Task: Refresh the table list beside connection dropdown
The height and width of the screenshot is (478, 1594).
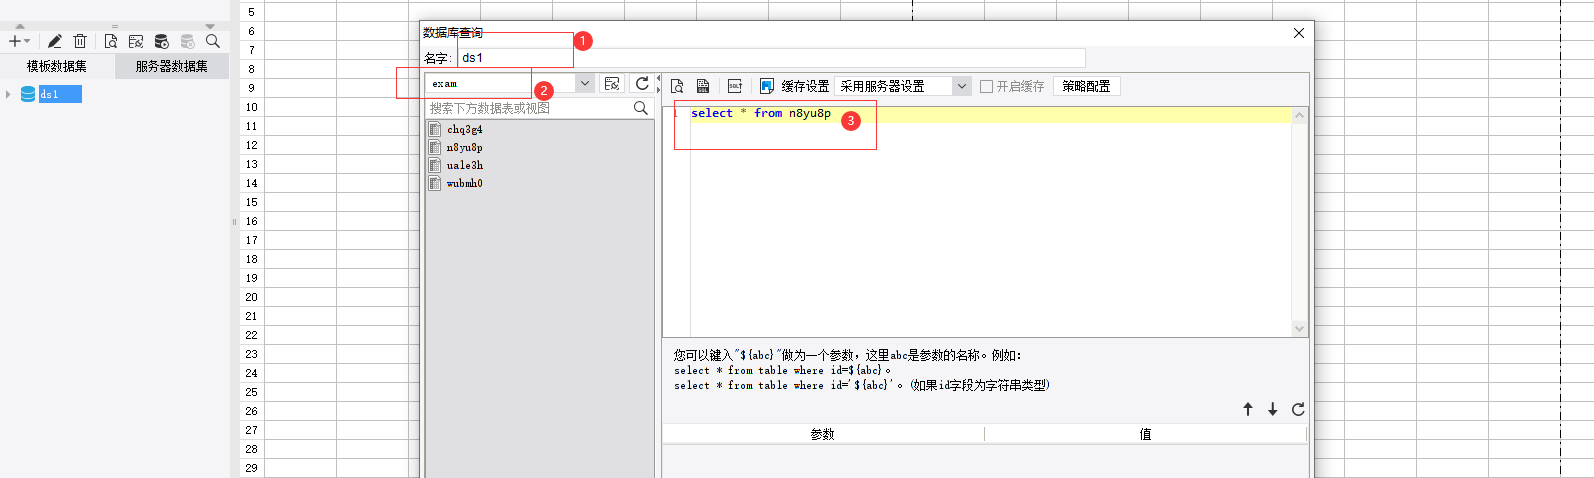Action: pos(642,84)
